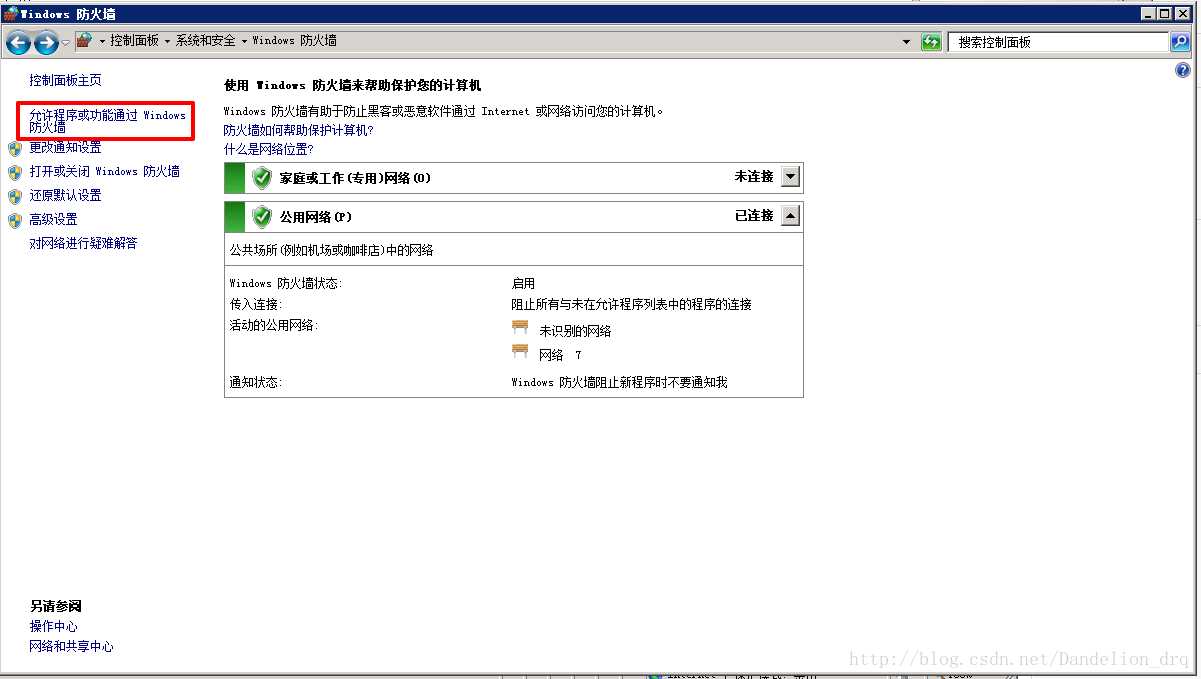
Task: Click shield icon next to 高级设置
Action: pyautogui.click(x=14, y=220)
